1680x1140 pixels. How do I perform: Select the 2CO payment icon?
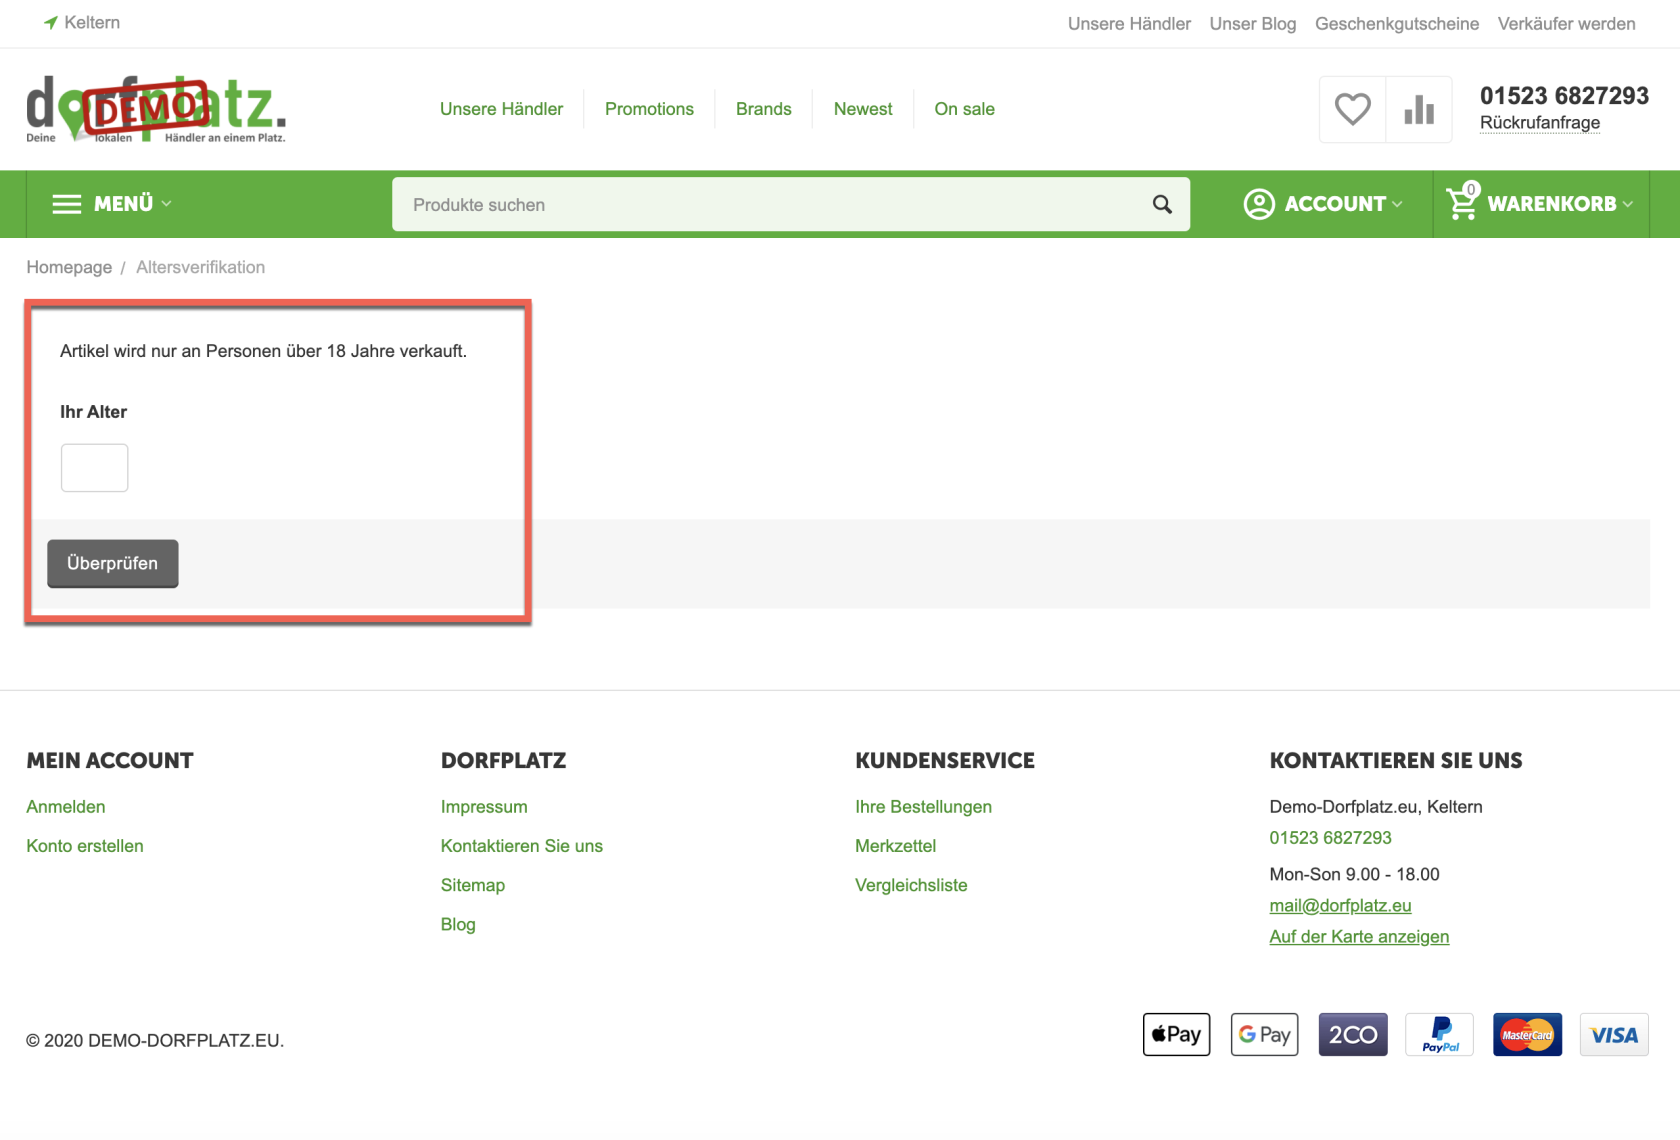(x=1352, y=1034)
